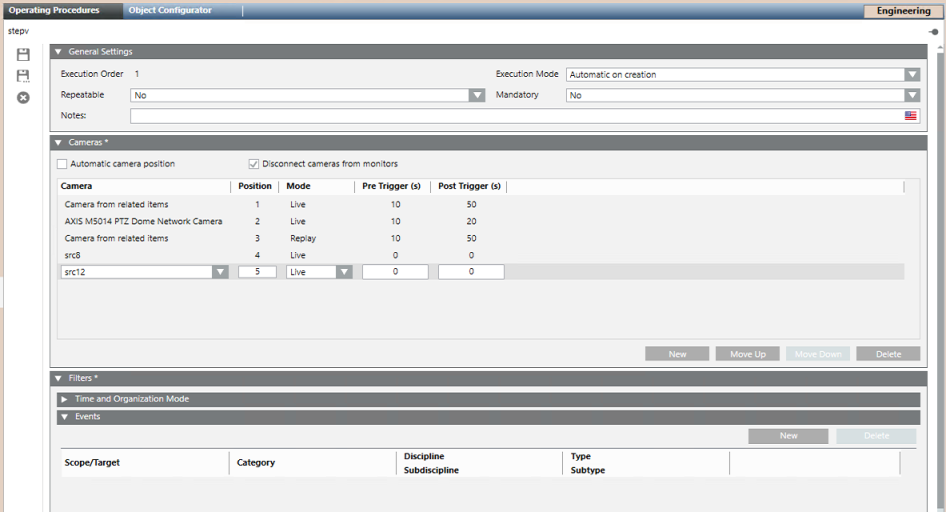Toggle Disconnect cameras from monitors checkbox
The image size is (946, 512).
tap(254, 164)
